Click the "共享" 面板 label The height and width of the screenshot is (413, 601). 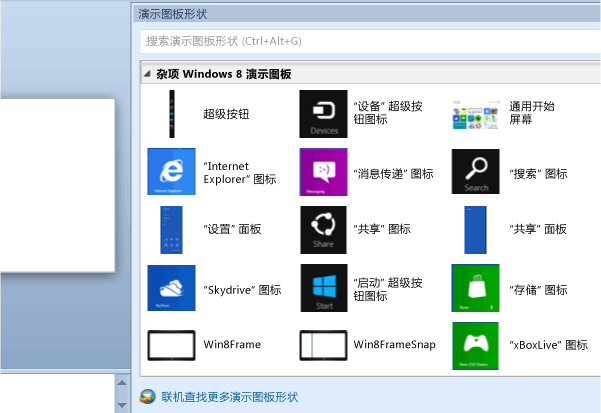[538, 229]
